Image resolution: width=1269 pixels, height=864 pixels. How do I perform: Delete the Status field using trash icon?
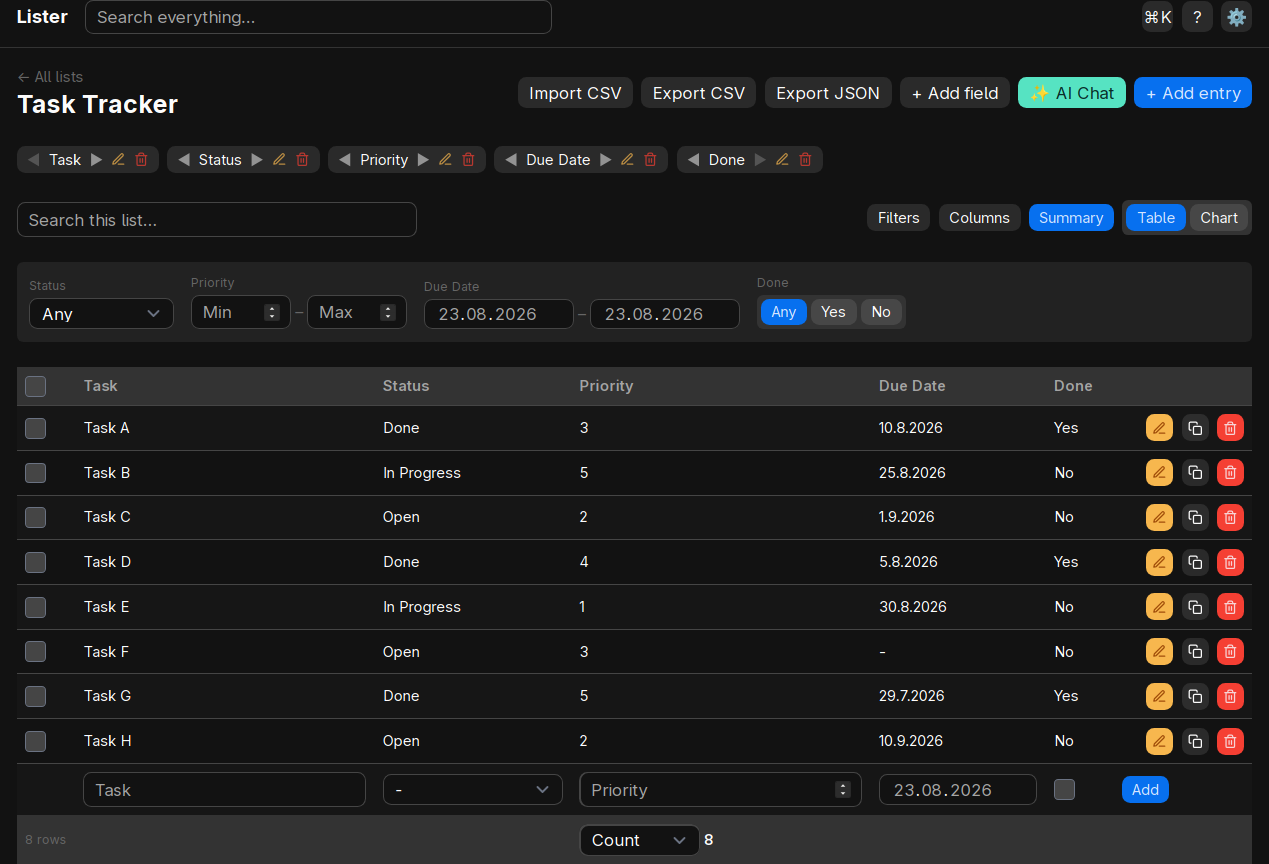[302, 160]
